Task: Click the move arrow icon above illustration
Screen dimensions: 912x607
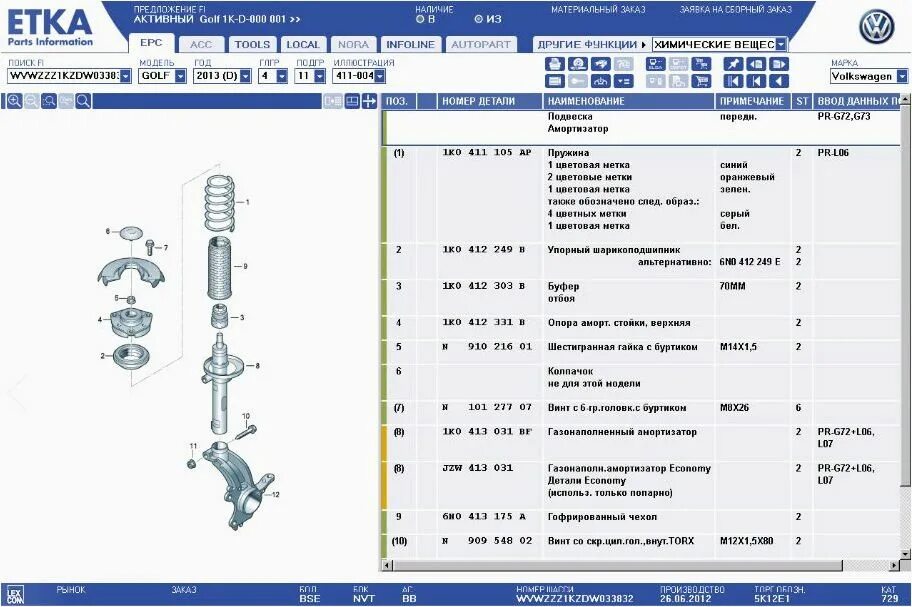Action: click(x=369, y=101)
